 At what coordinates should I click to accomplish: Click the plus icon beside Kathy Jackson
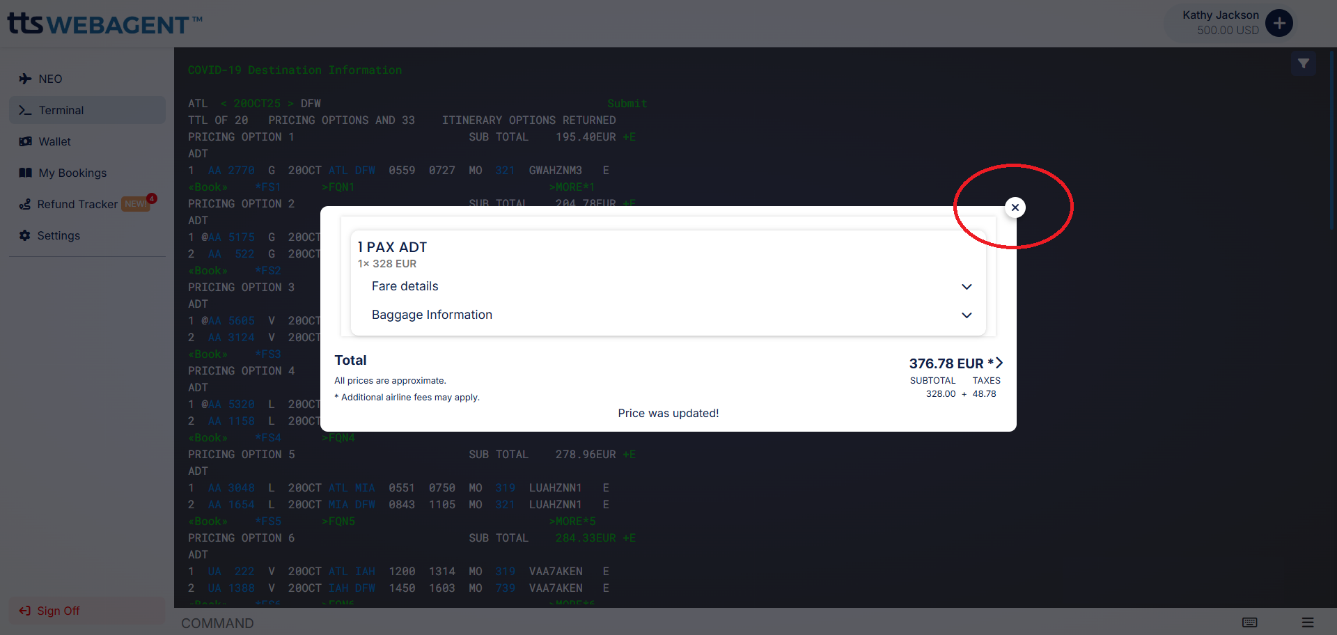tap(1279, 23)
